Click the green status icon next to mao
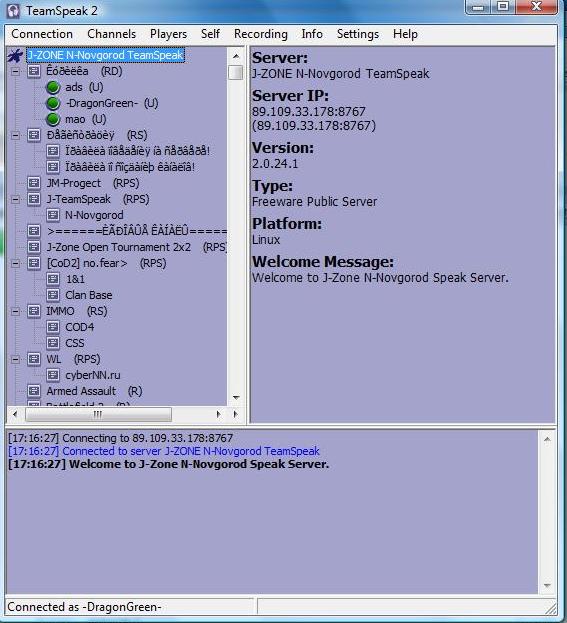 click(x=53, y=119)
